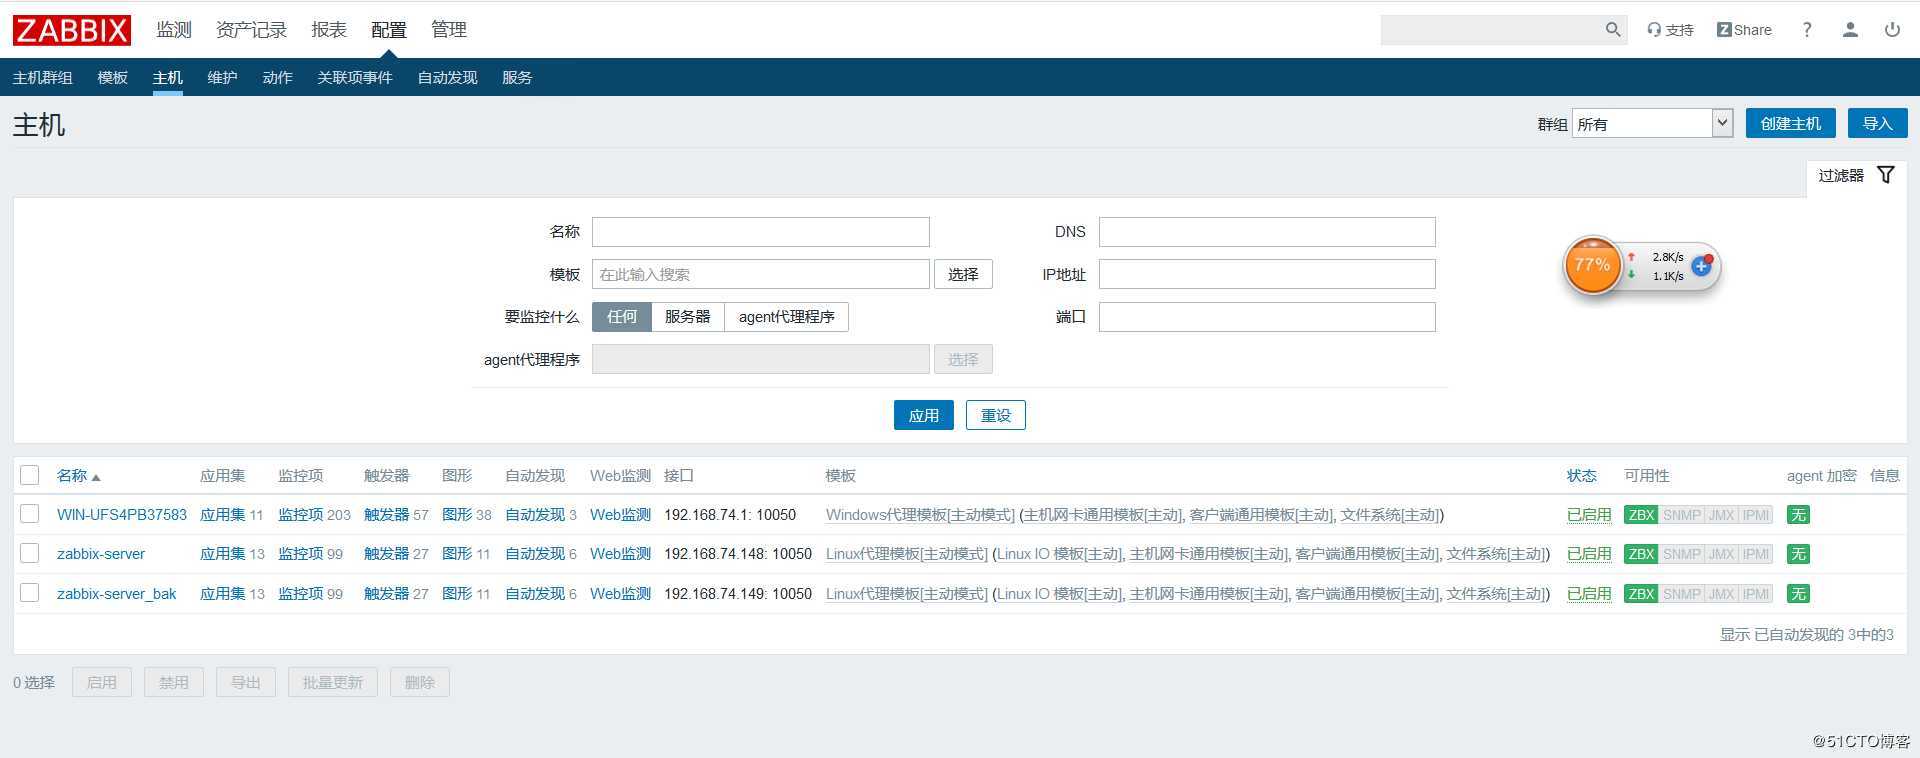Click 选择 button beside 模板 field
Image resolution: width=1920 pixels, height=758 pixels.
(x=963, y=274)
